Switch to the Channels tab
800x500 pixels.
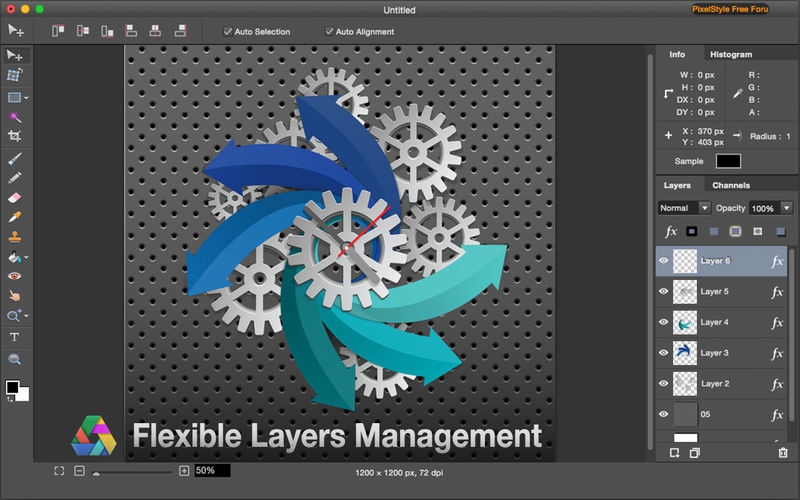tap(730, 185)
